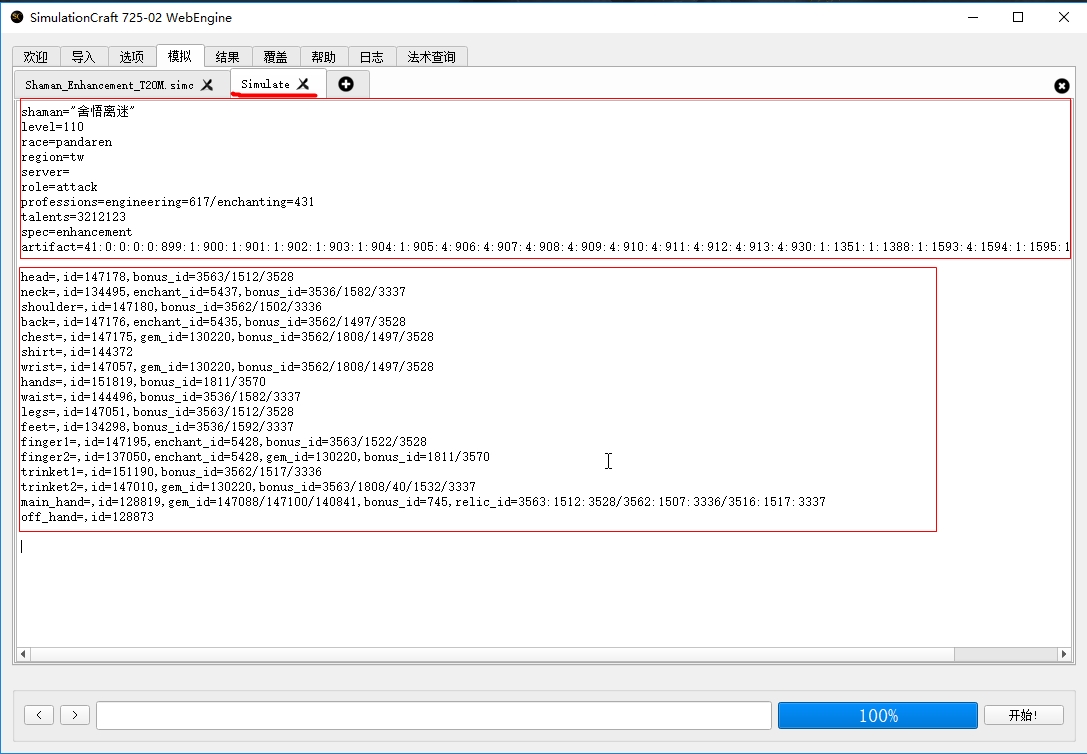The width and height of the screenshot is (1087, 754).
Task: Click the command line input field
Action: tap(433, 715)
